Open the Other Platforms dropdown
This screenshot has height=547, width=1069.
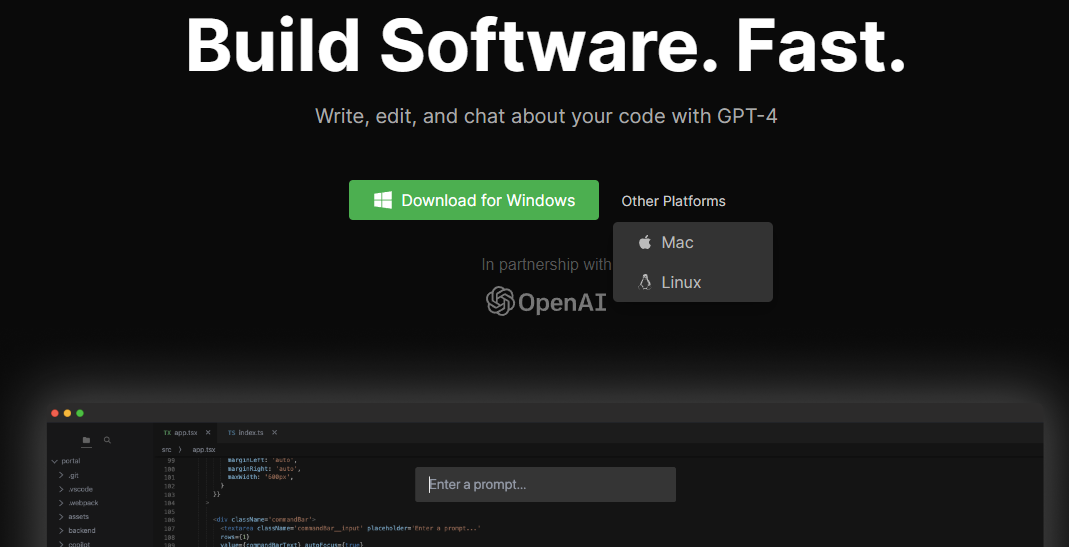click(x=673, y=201)
